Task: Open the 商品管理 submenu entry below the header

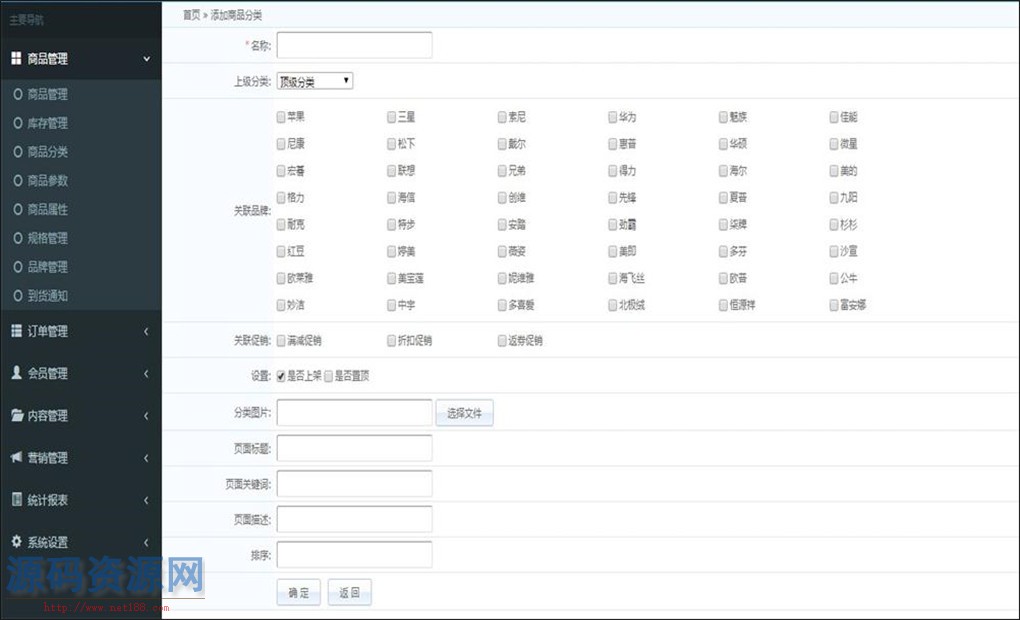Action: (47, 94)
